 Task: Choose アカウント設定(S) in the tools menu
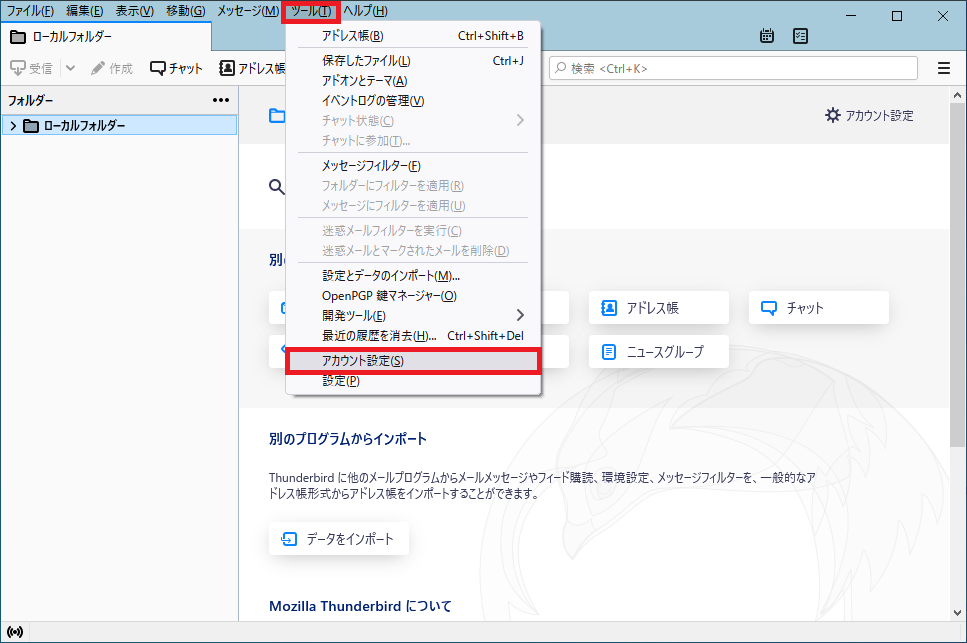click(413, 361)
